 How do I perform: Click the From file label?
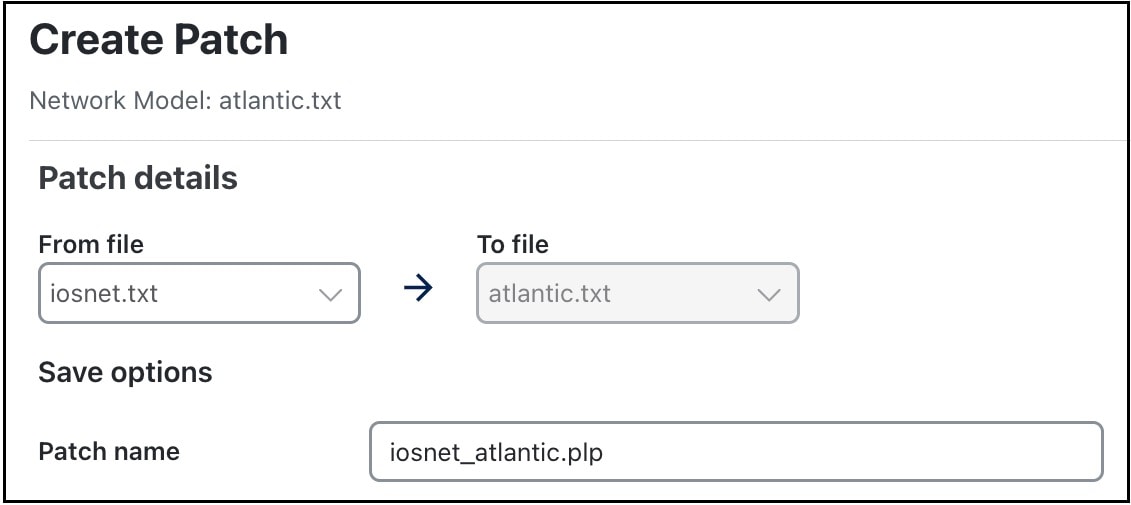[x=91, y=245]
